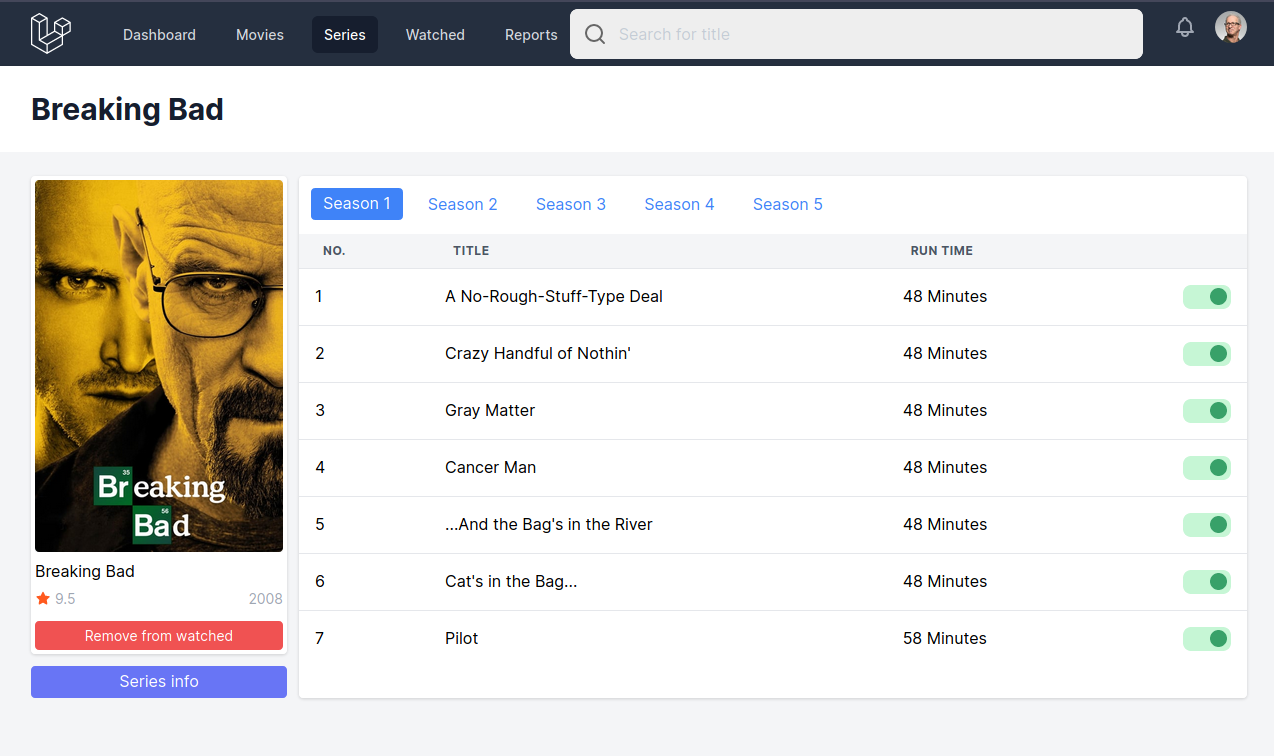The height and width of the screenshot is (756, 1274).
Task: Toggle watched switch for Gray Matter
Action: point(1207,411)
